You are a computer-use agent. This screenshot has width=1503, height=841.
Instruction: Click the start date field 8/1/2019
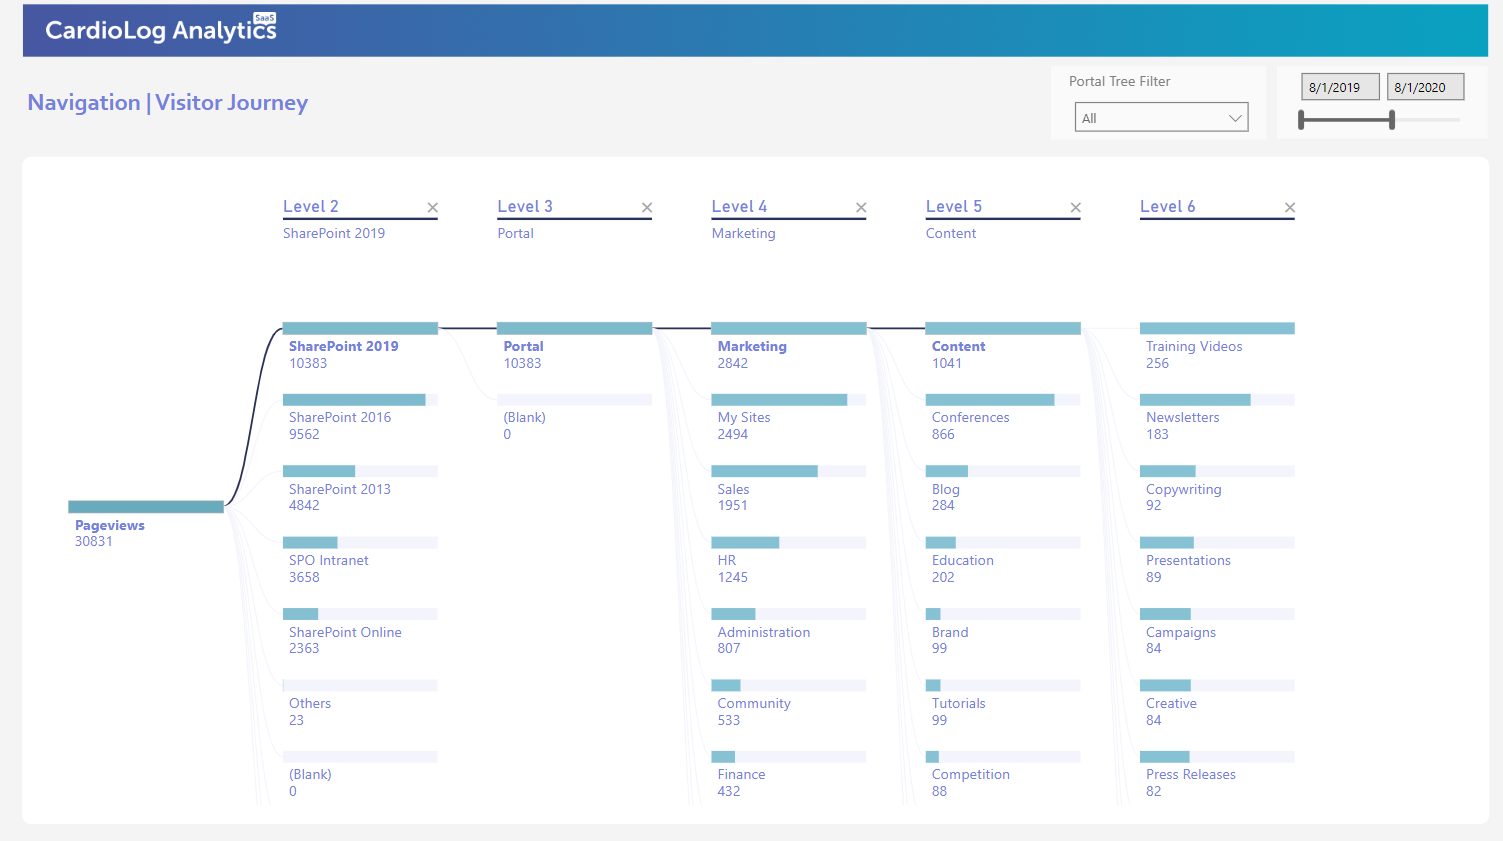click(x=1339, y=87)
